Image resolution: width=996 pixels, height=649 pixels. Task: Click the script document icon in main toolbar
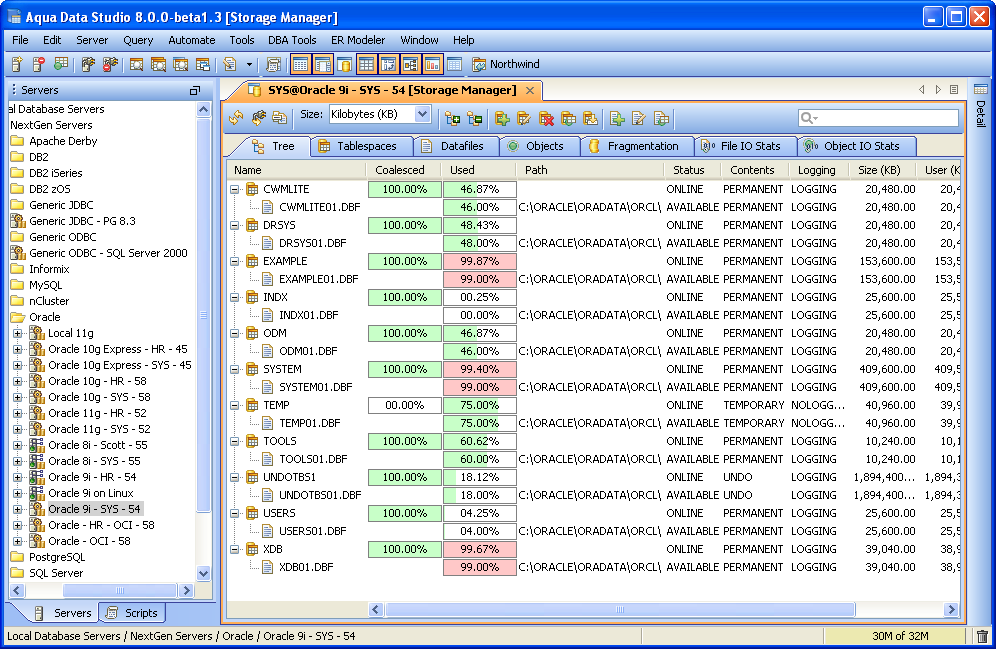230,64
